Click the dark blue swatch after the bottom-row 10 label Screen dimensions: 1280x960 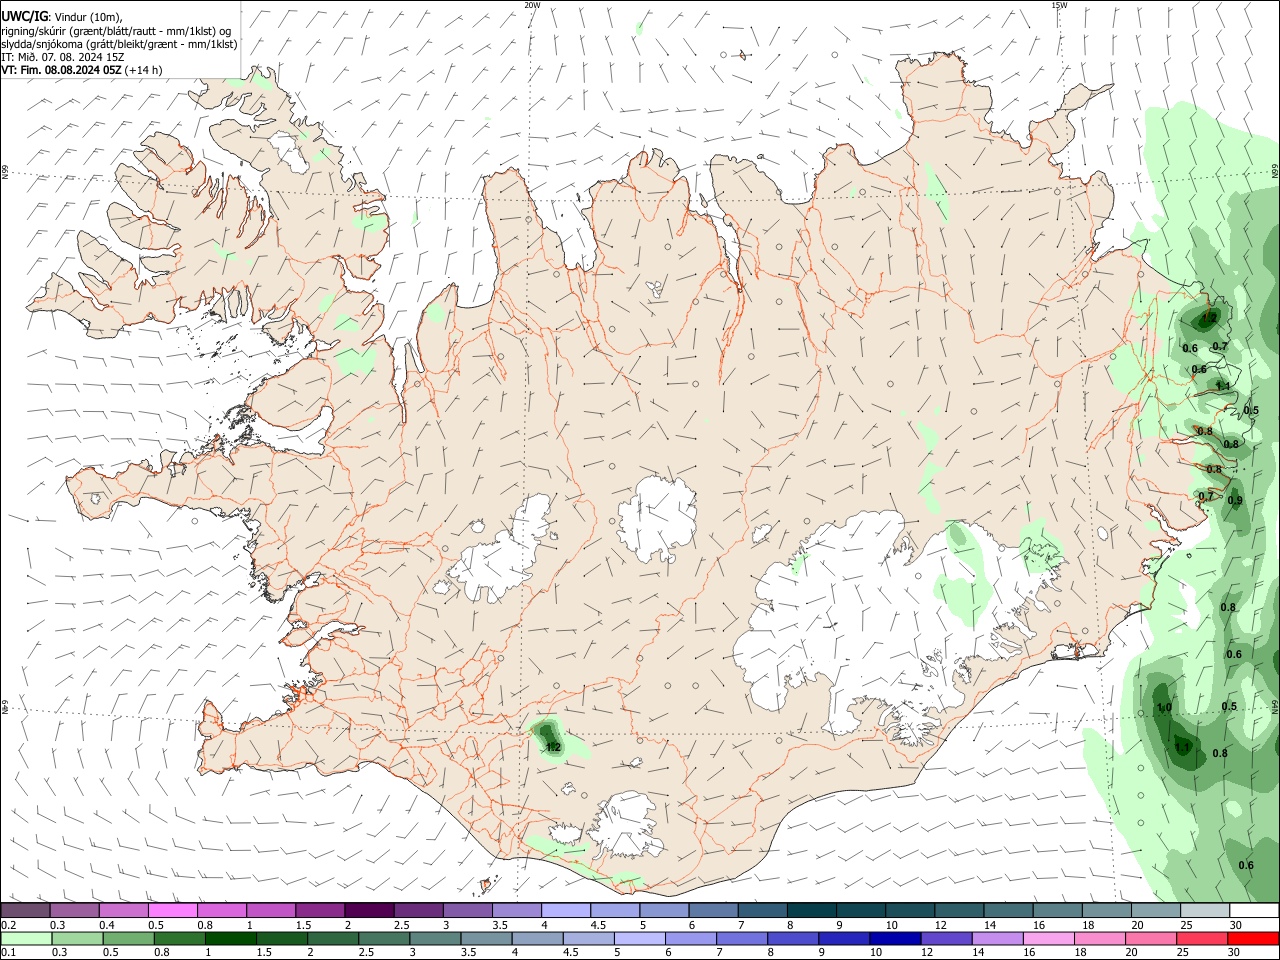tap(893, 939)
